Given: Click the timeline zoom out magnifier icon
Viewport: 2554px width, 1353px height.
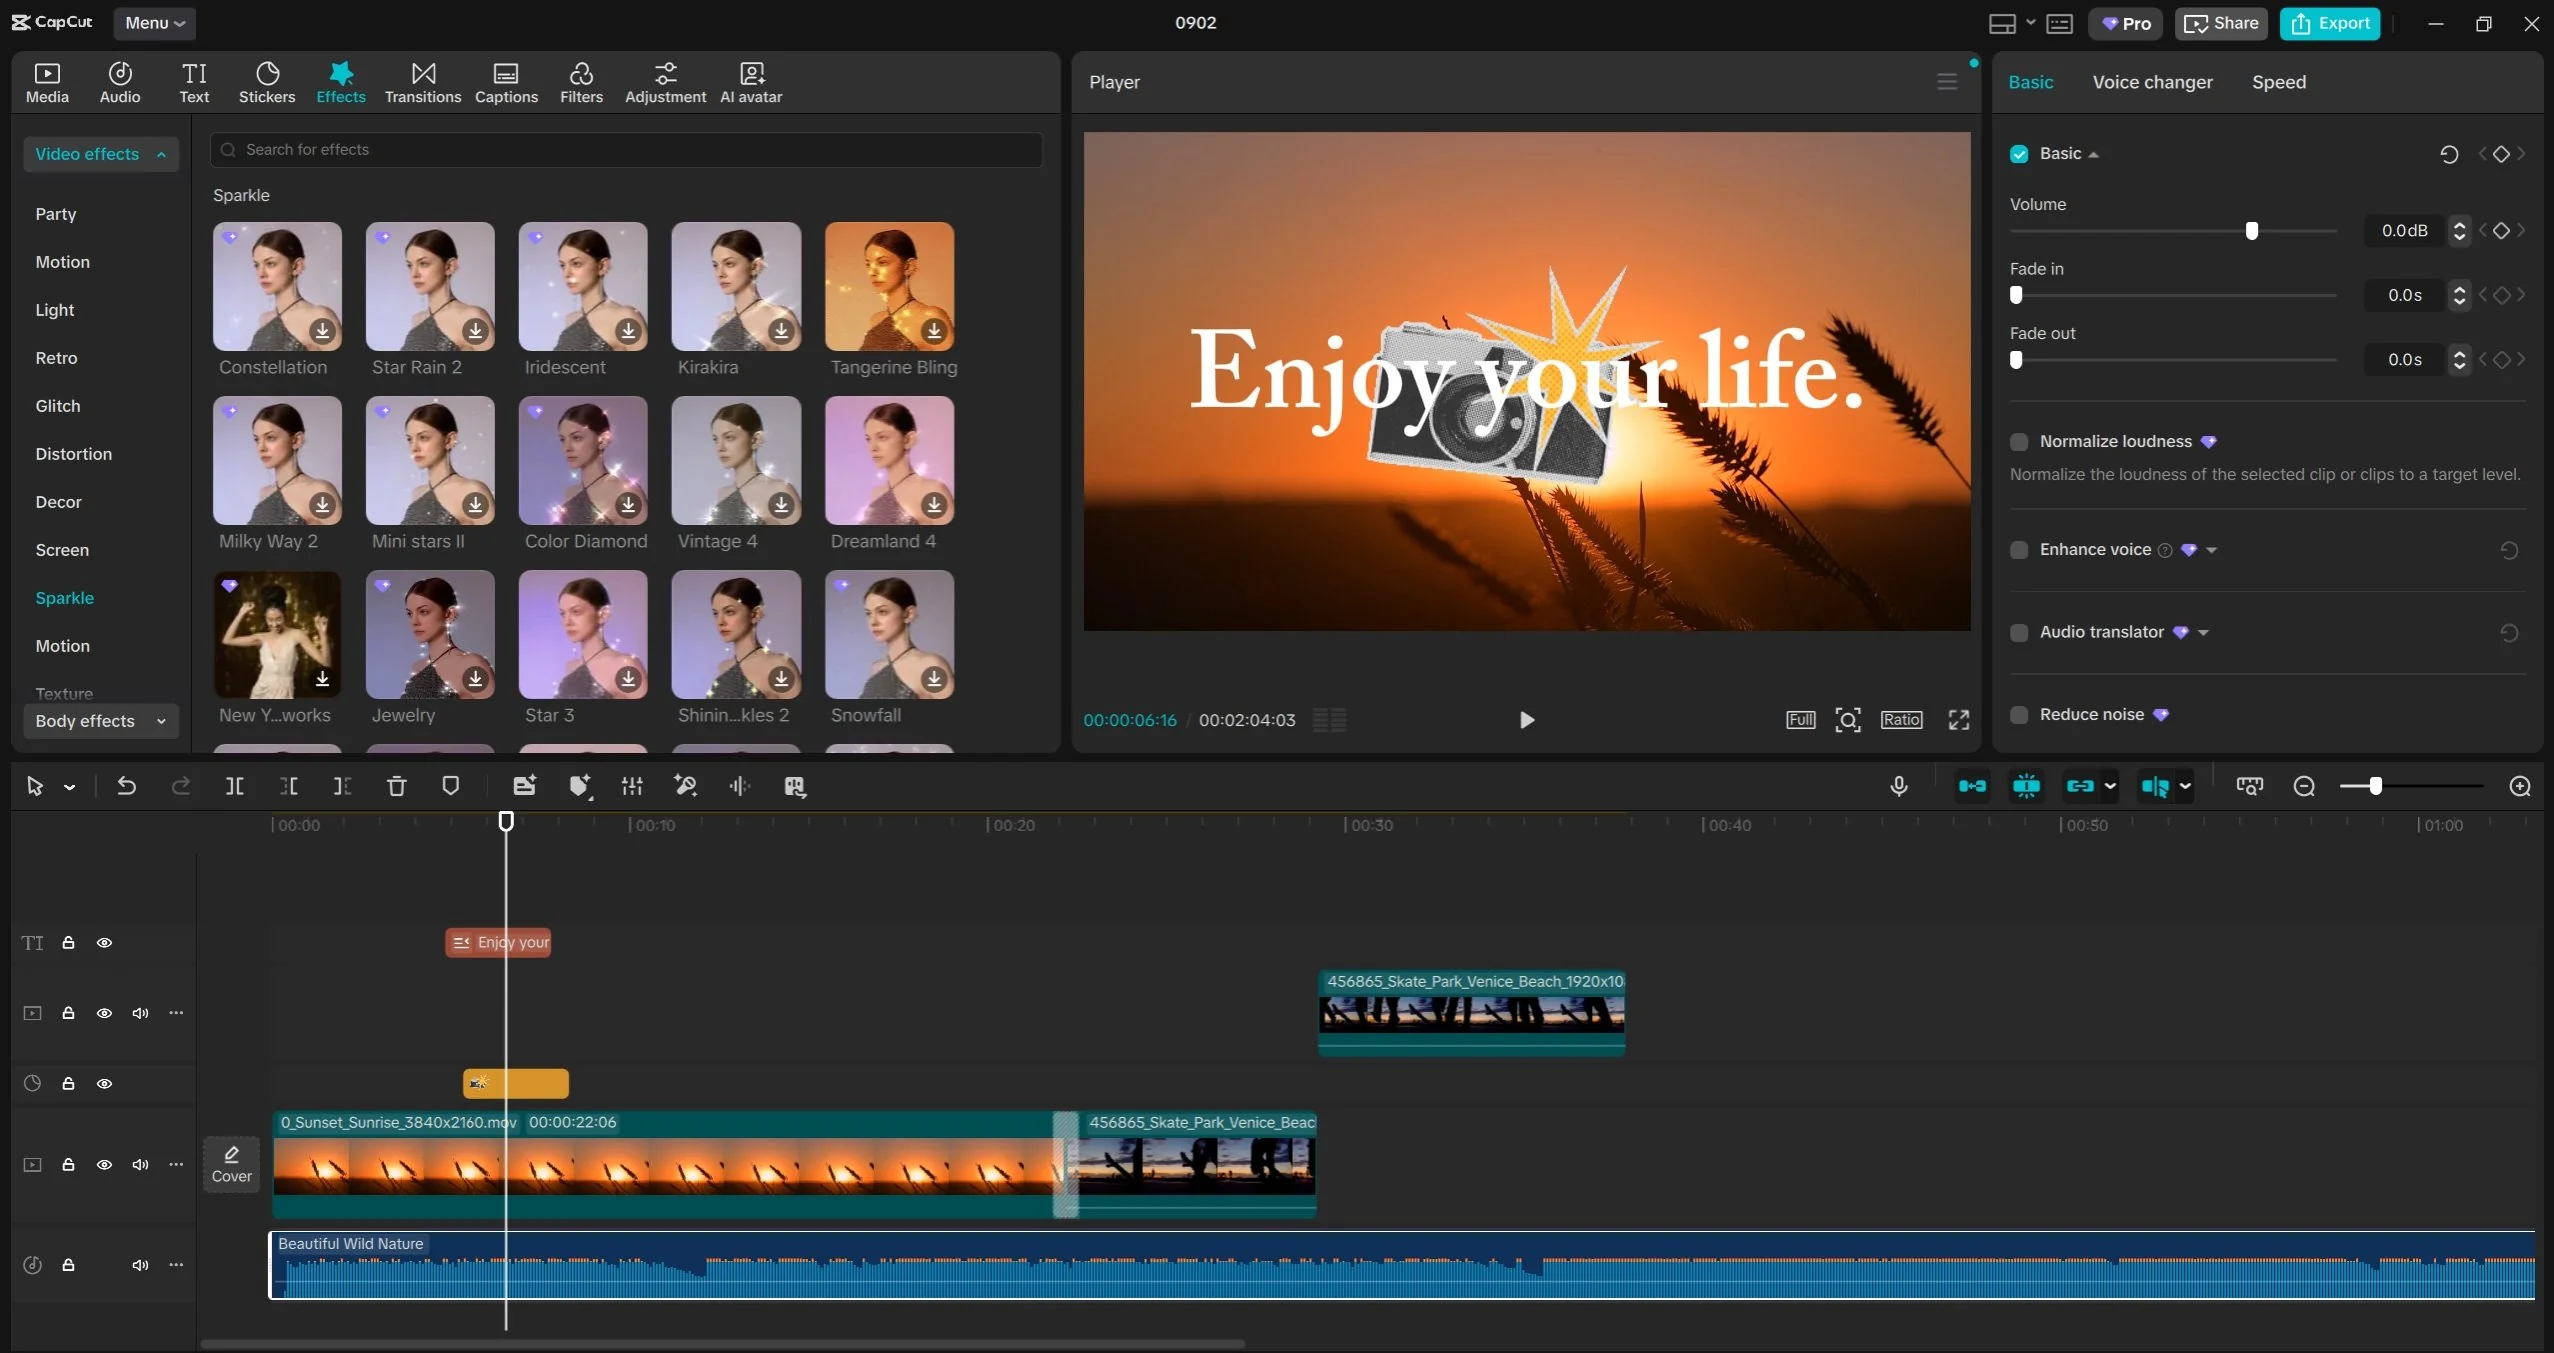Looking at the screenshot, I should click(x=2304, y=786).
